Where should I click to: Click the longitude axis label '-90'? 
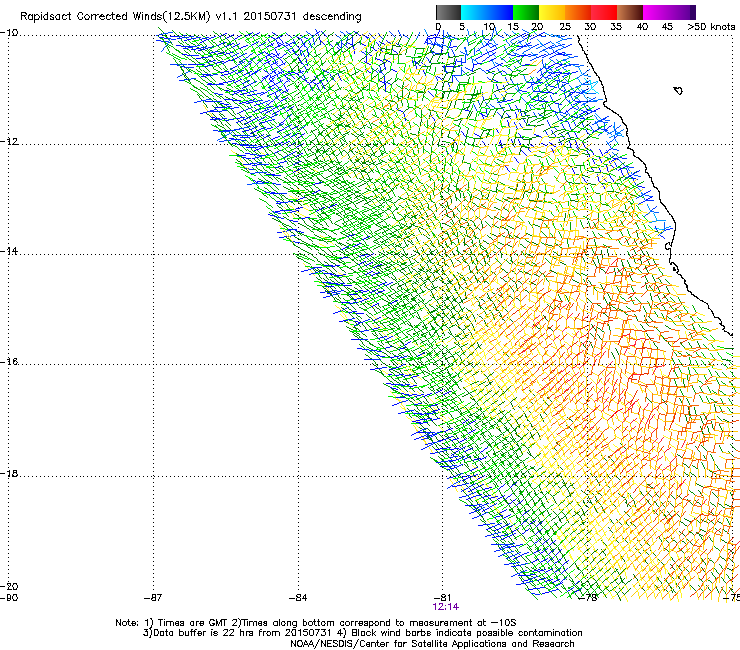pyautogui.click(x=9, y=598)
